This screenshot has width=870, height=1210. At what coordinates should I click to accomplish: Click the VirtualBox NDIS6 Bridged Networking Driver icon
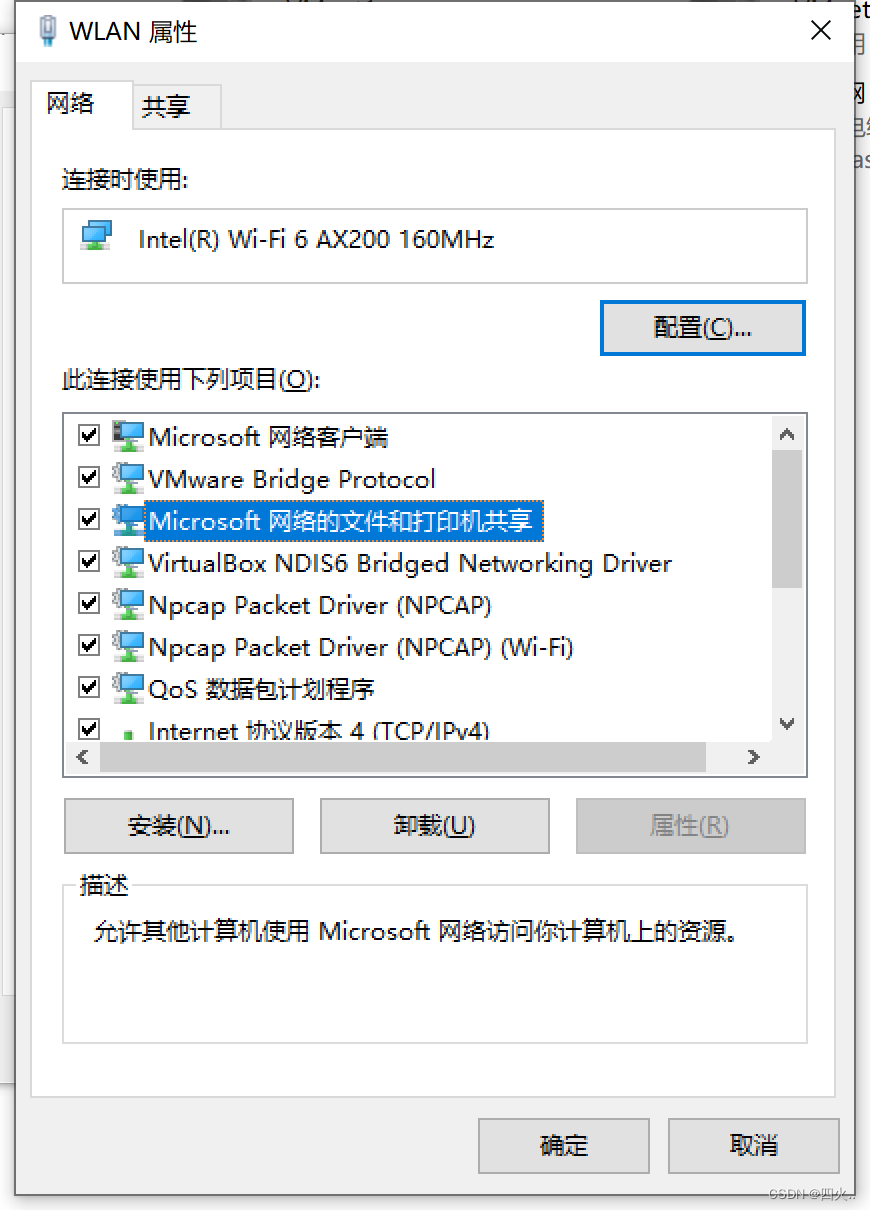[x=128, y=562]
